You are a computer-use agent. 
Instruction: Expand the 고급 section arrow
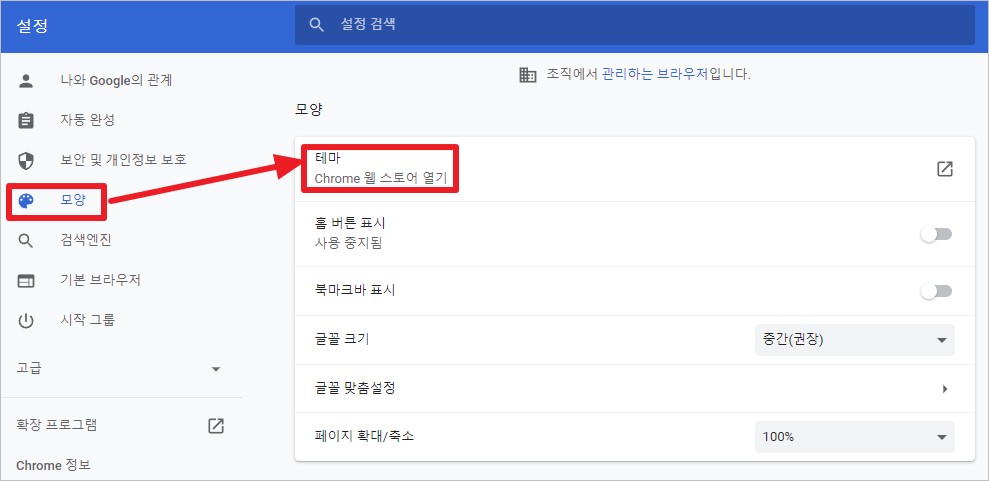(216, 369)
